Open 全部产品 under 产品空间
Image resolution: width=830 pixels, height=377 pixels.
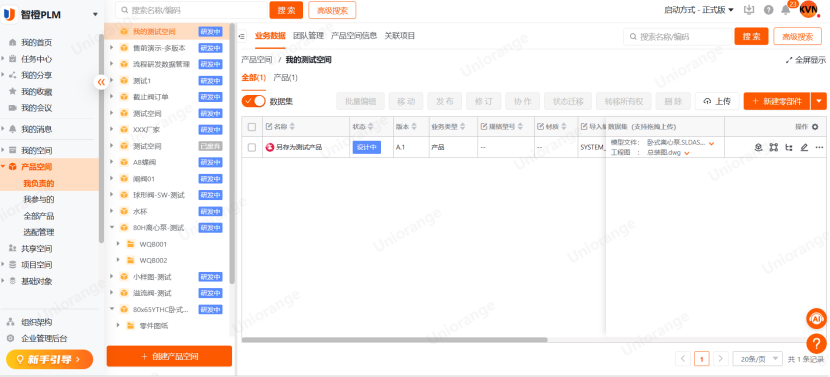pos(39,216)
